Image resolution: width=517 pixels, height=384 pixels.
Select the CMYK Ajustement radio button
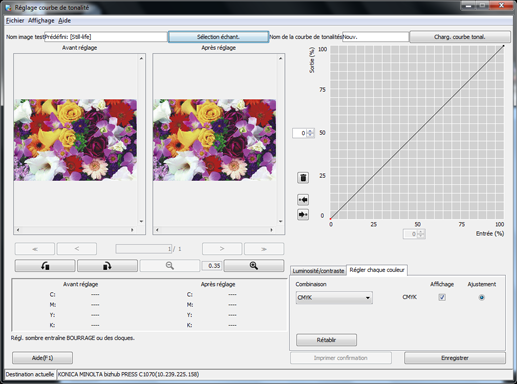(x=481, y=297)
